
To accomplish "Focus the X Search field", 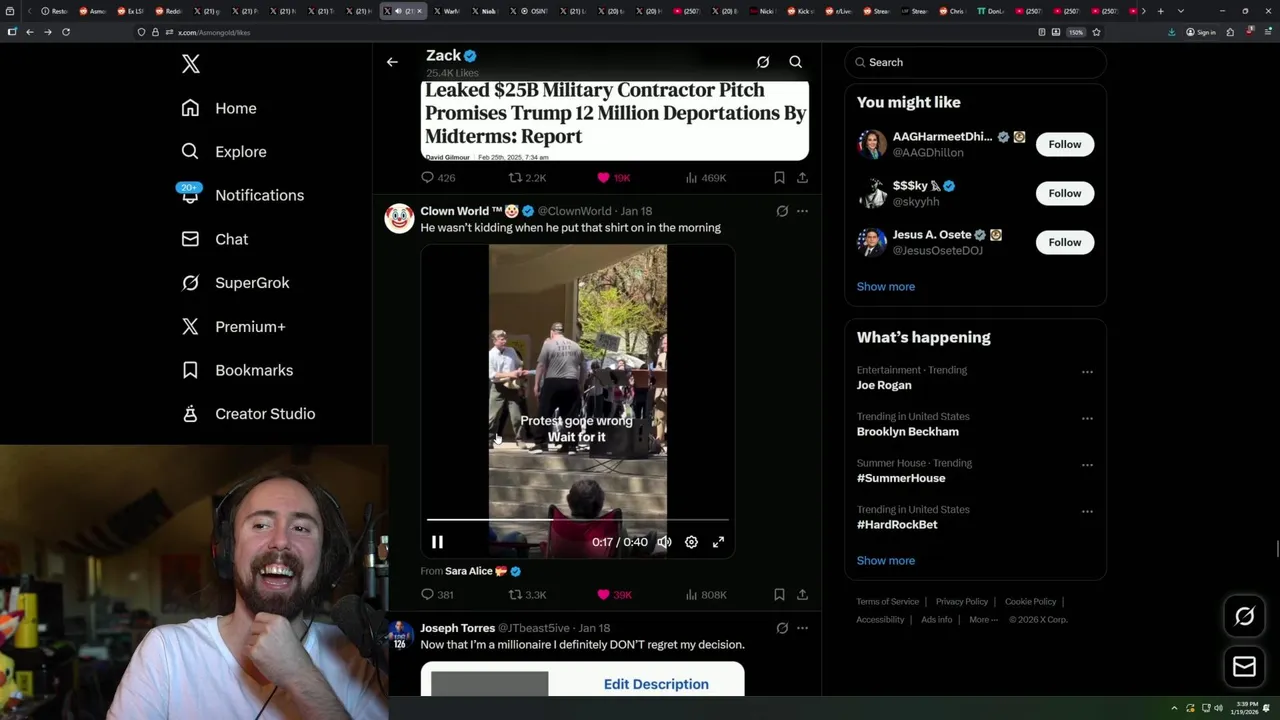I will click(x=975, y=62).
